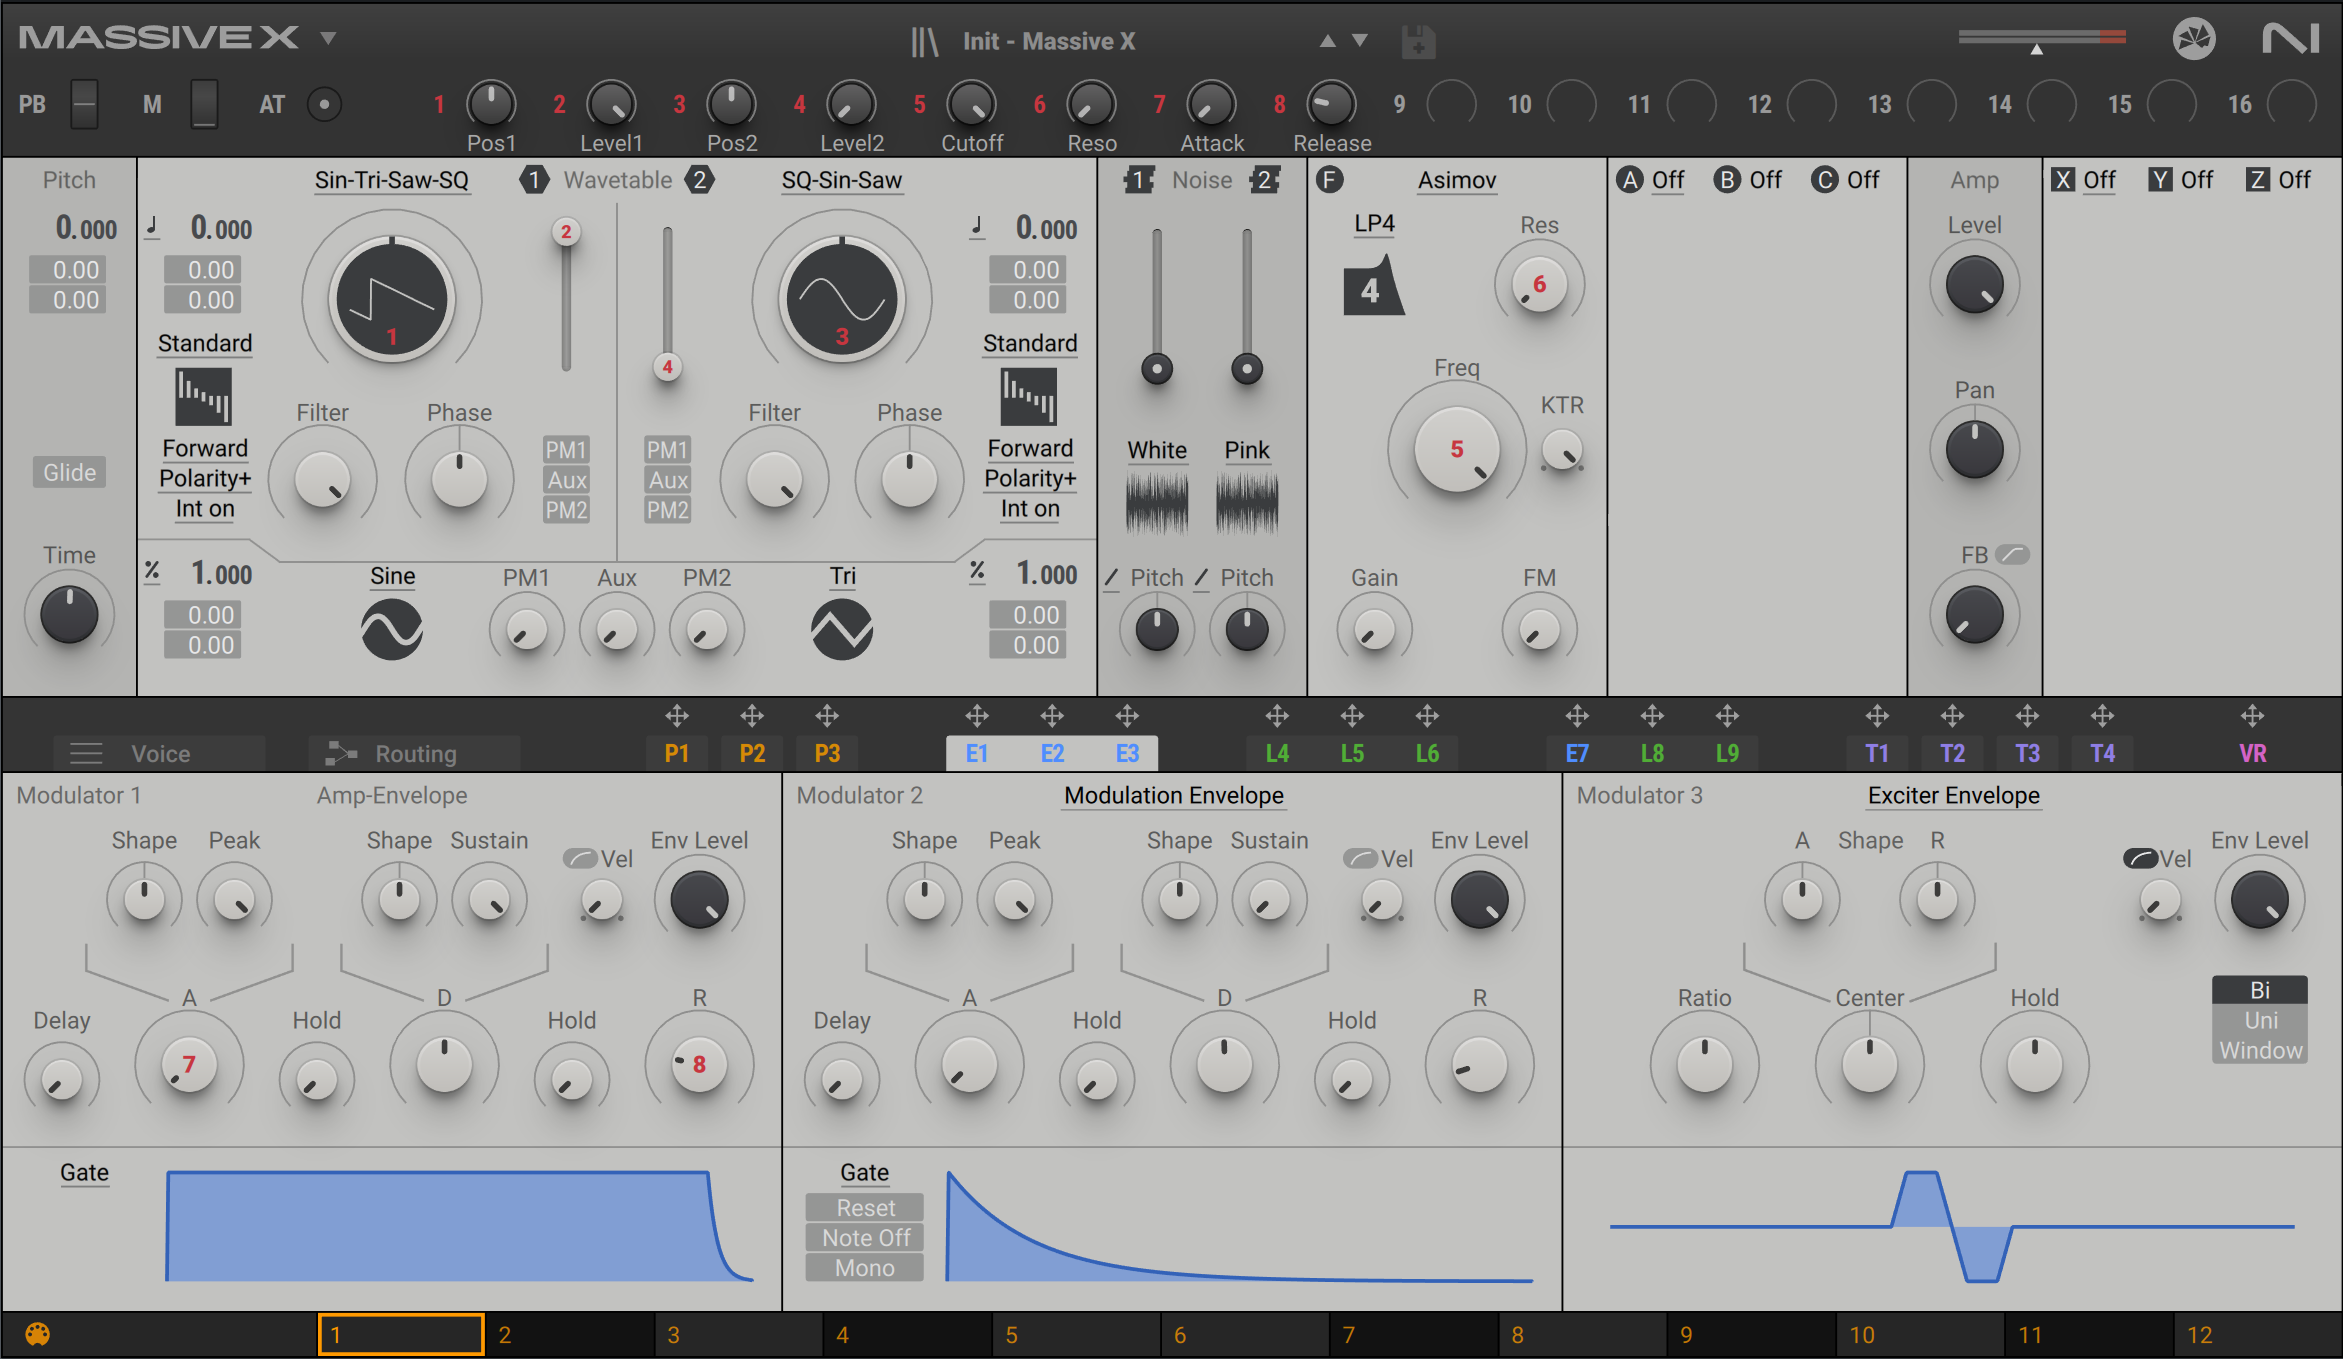2343x1359 pixels.
Task: Open the Asimov filter type menu
Action: point(1456,180)
